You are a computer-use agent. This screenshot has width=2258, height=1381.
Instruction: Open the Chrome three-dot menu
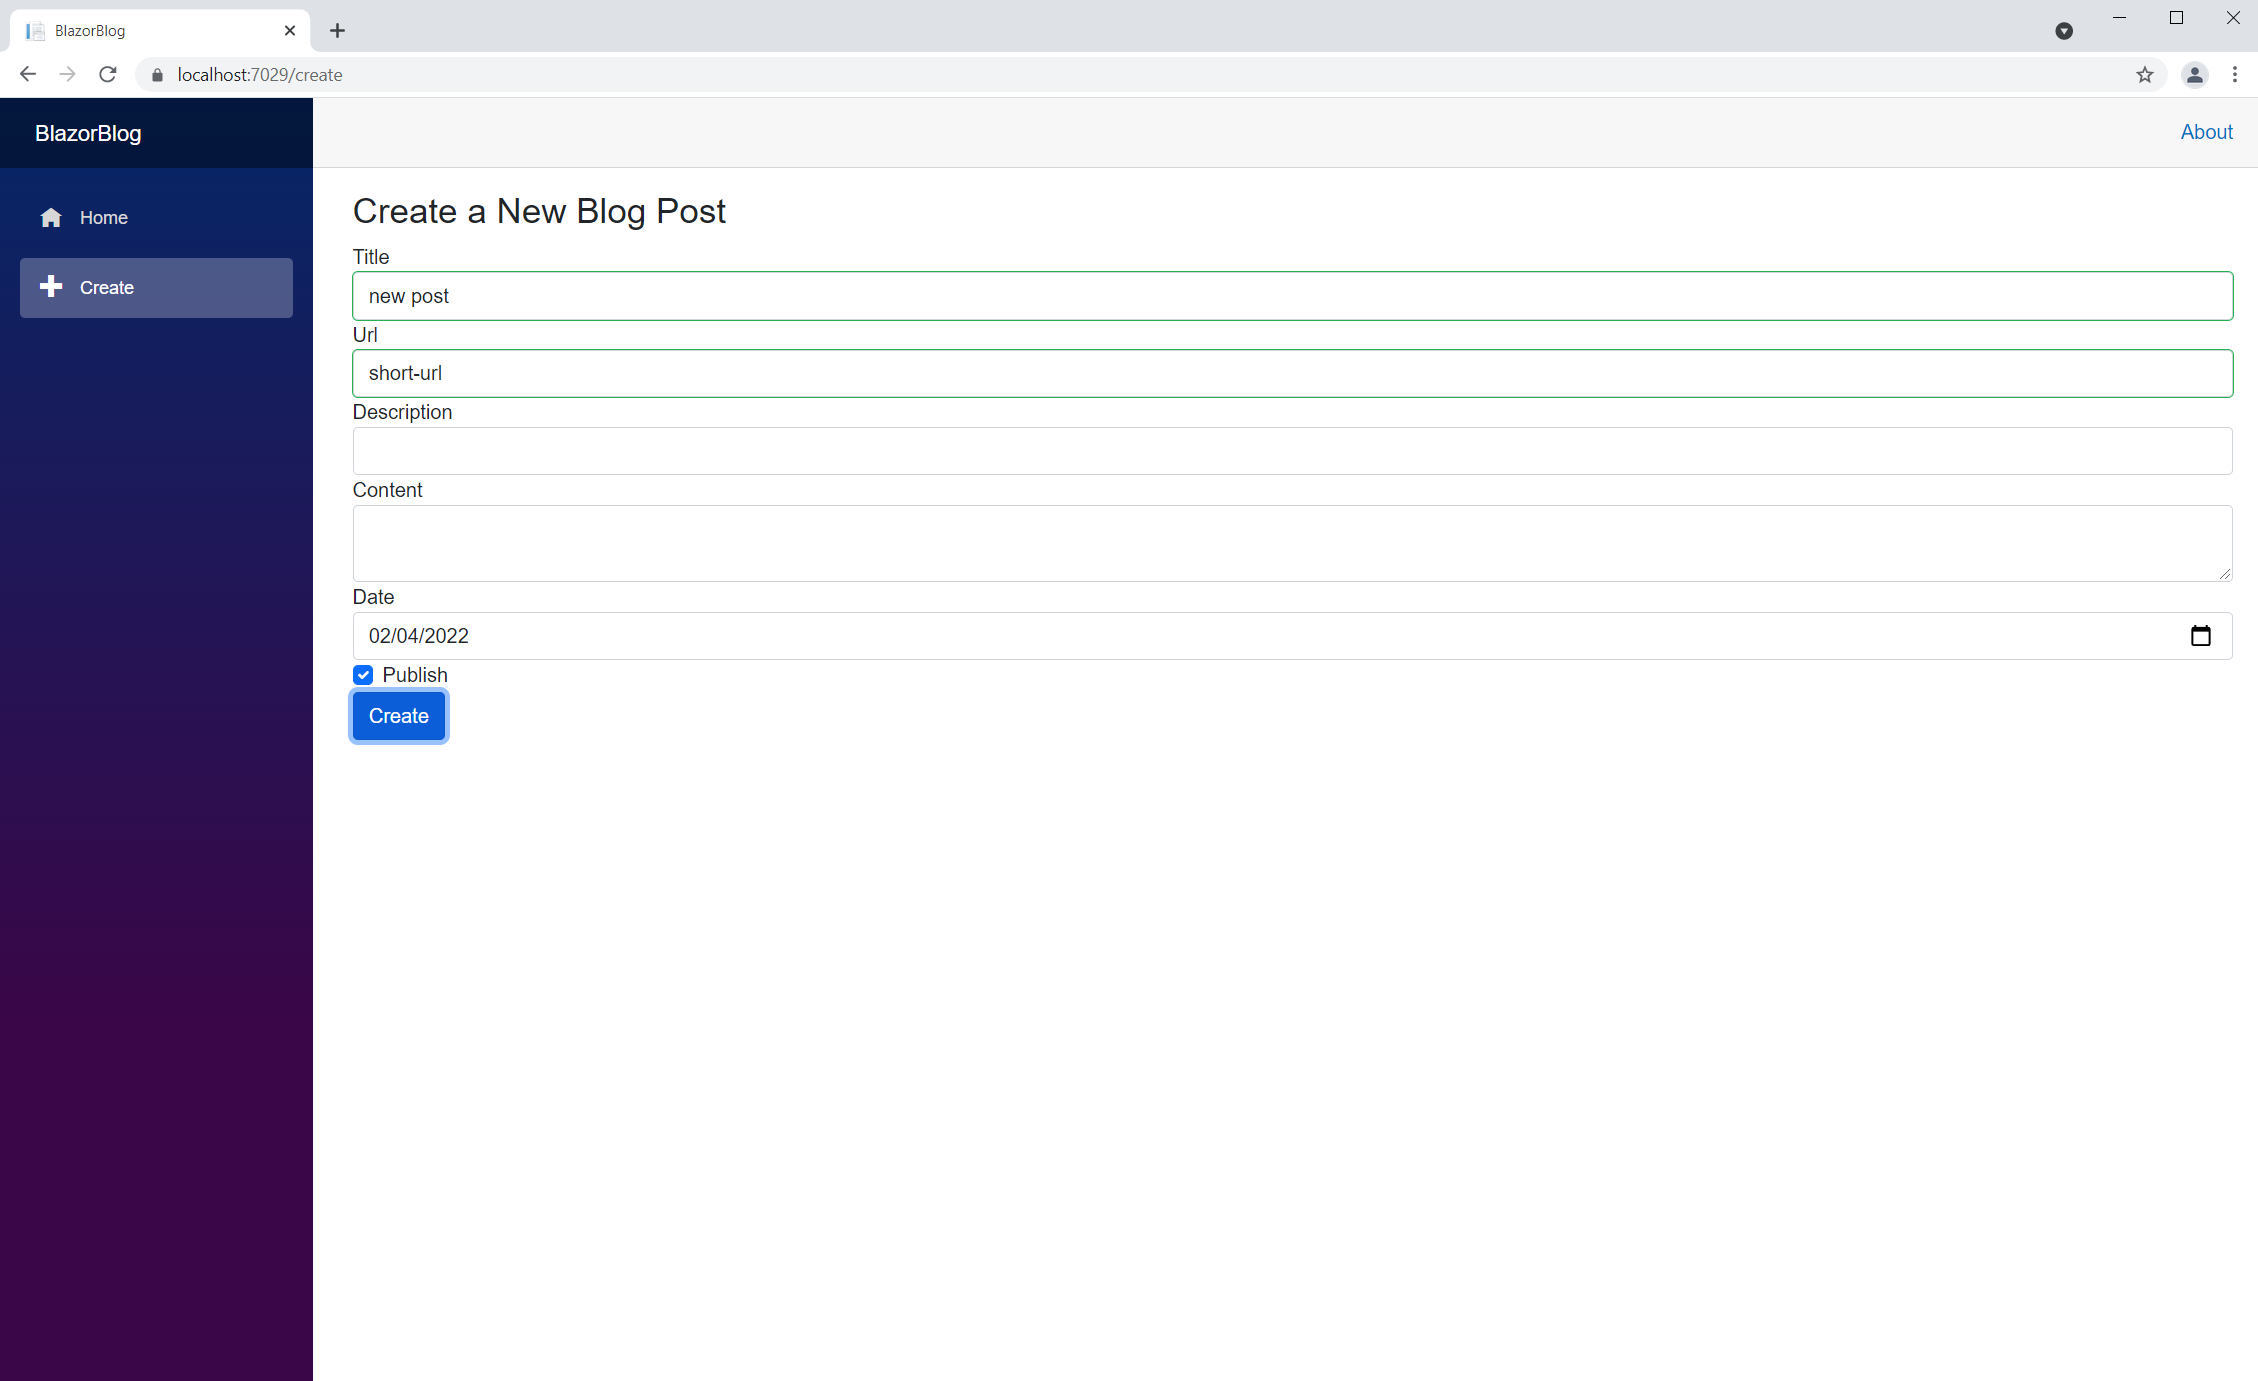2234,75
